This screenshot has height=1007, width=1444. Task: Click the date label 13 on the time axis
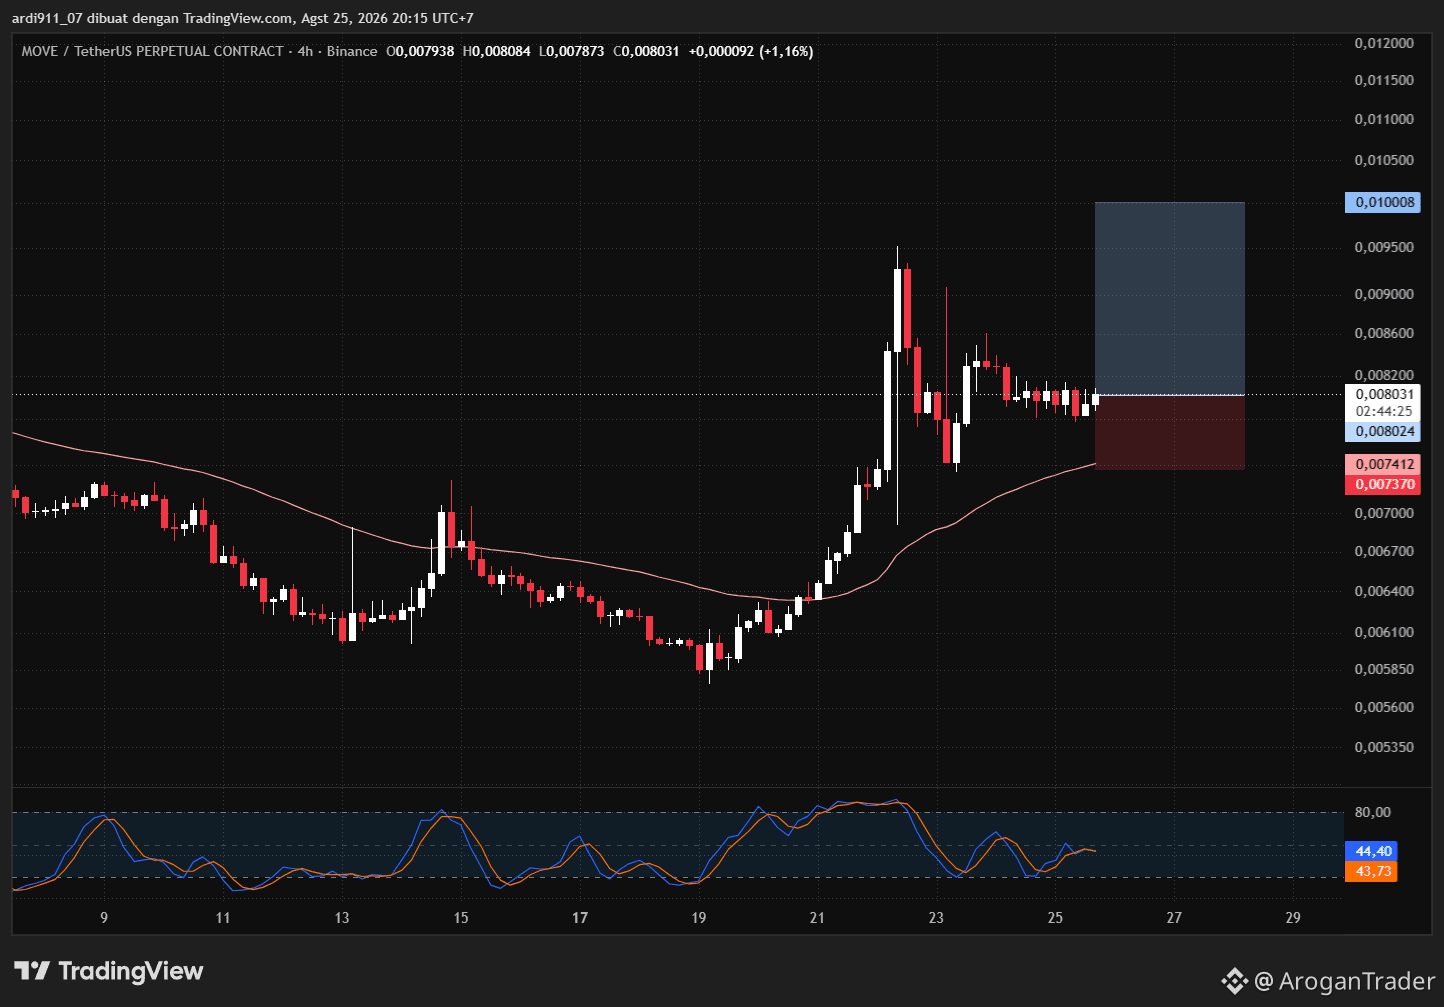[x=342, y=917]
